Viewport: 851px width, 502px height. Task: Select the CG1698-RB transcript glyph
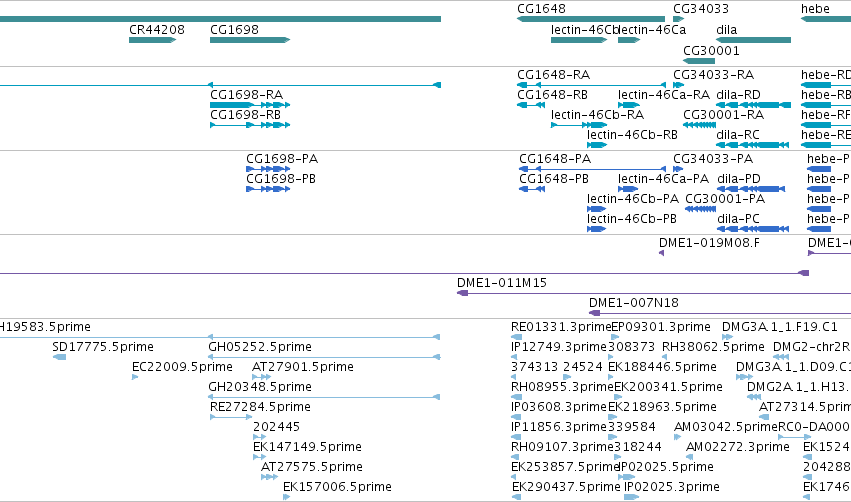250,125
